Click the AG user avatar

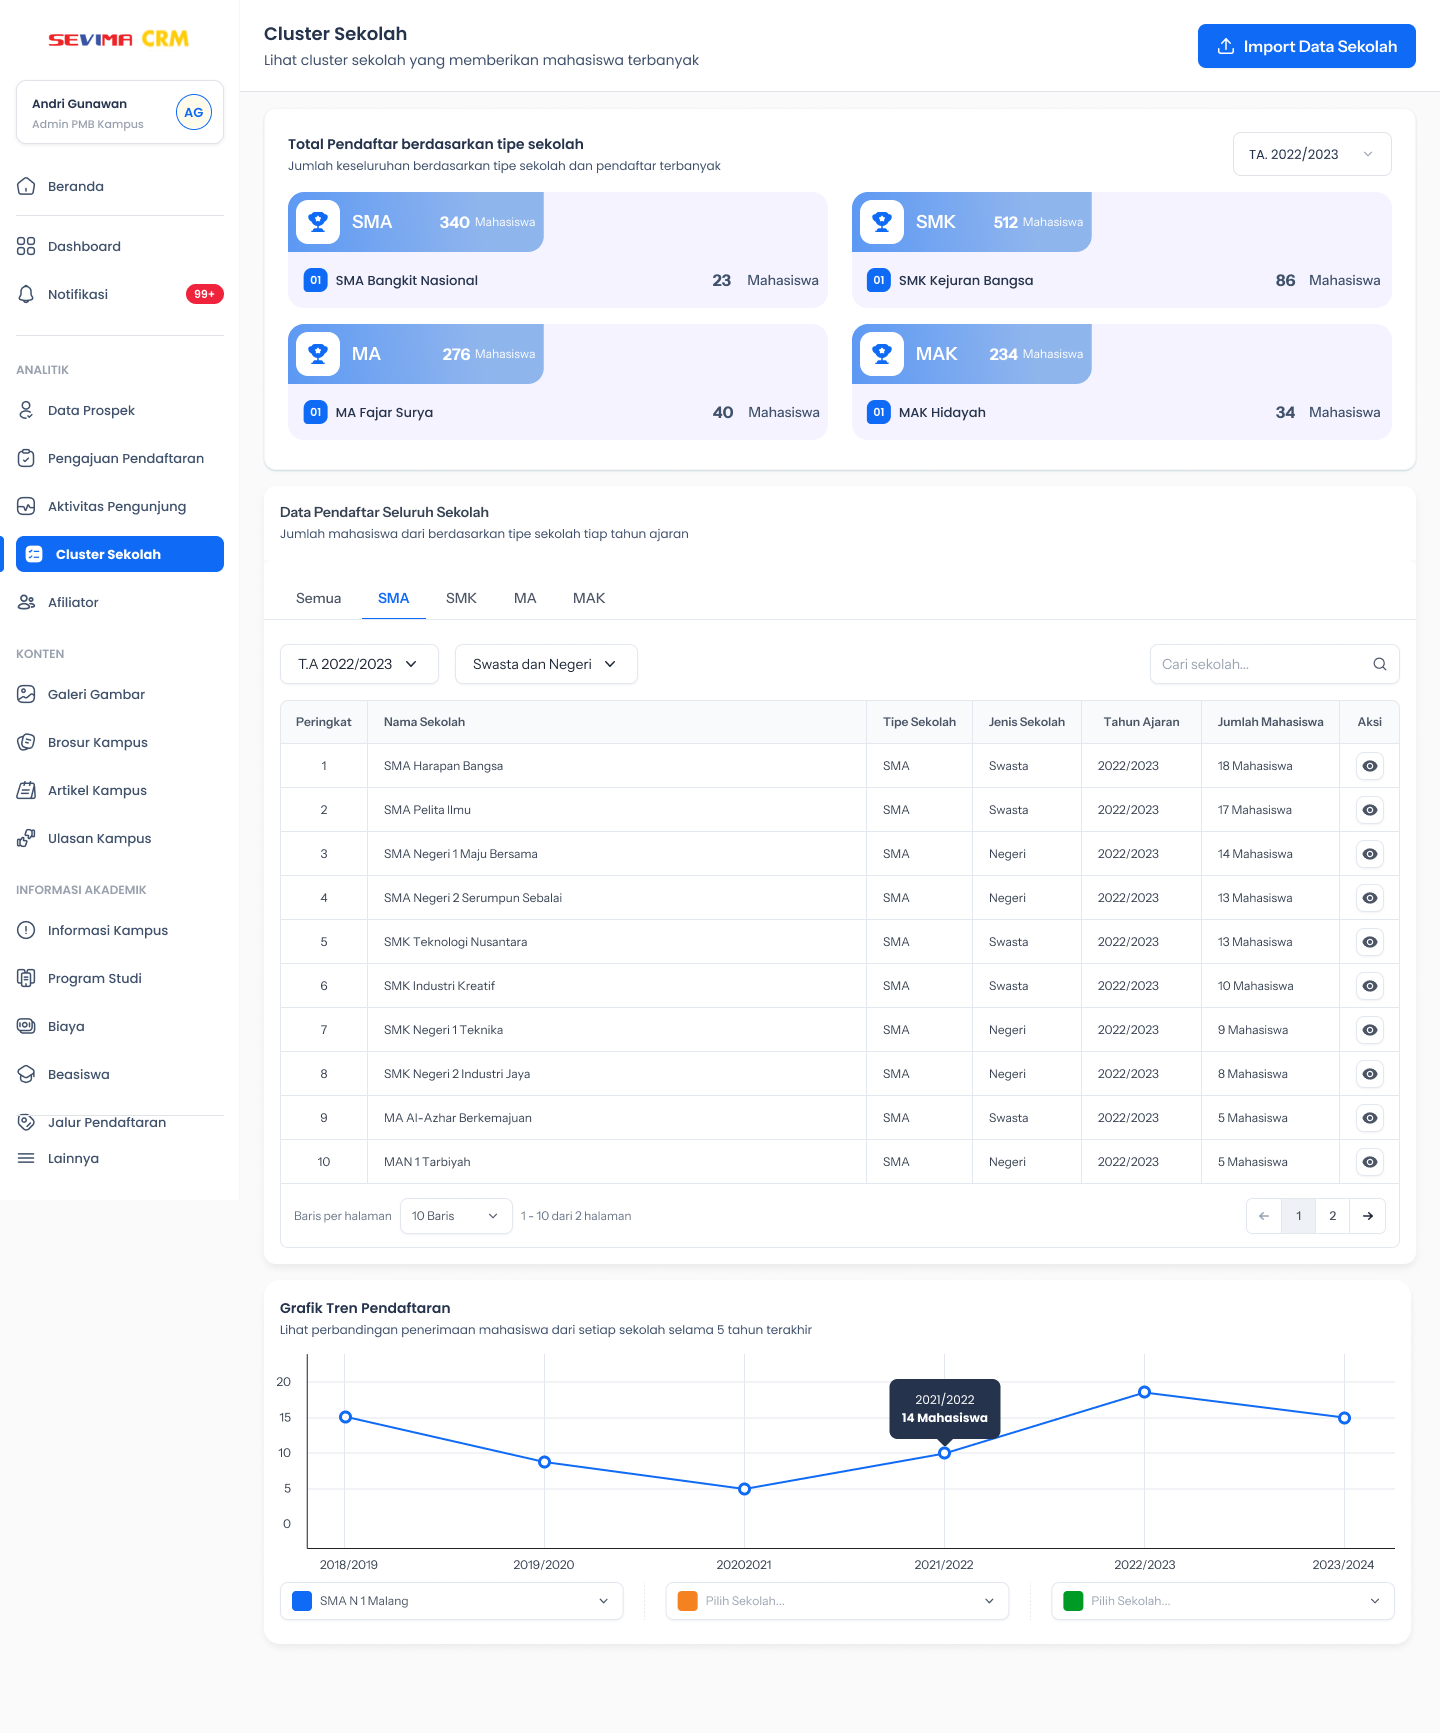[194, 112]
